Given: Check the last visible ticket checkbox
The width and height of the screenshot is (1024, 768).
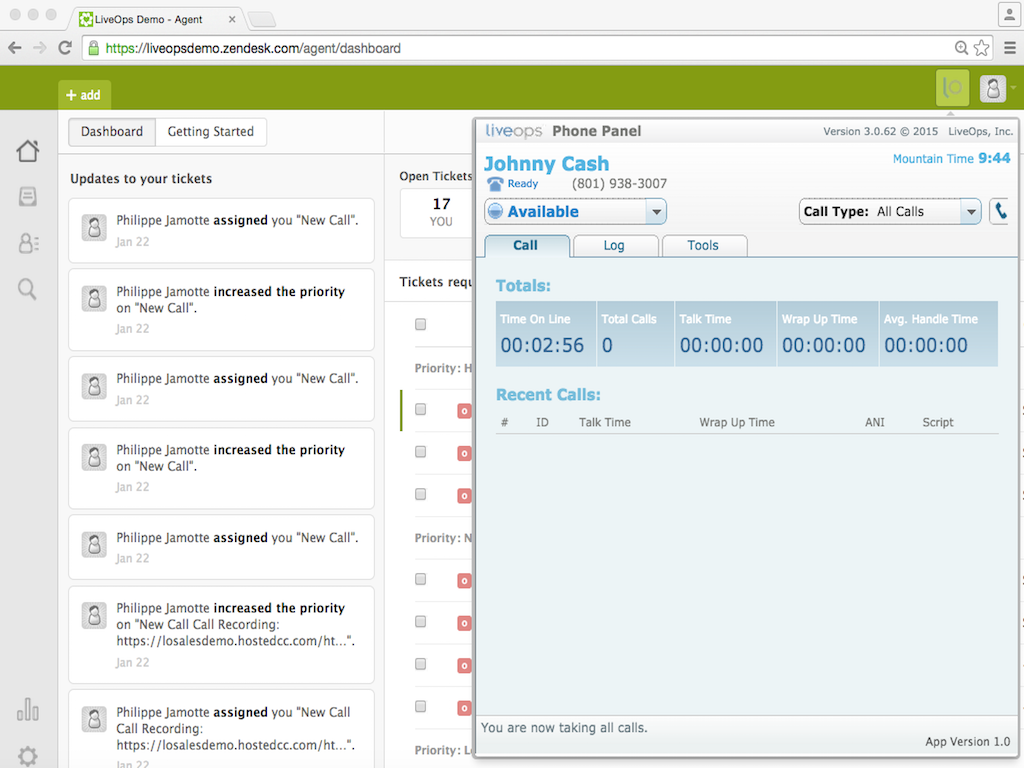Looking at the screenshot, I should tap(420, 706).
